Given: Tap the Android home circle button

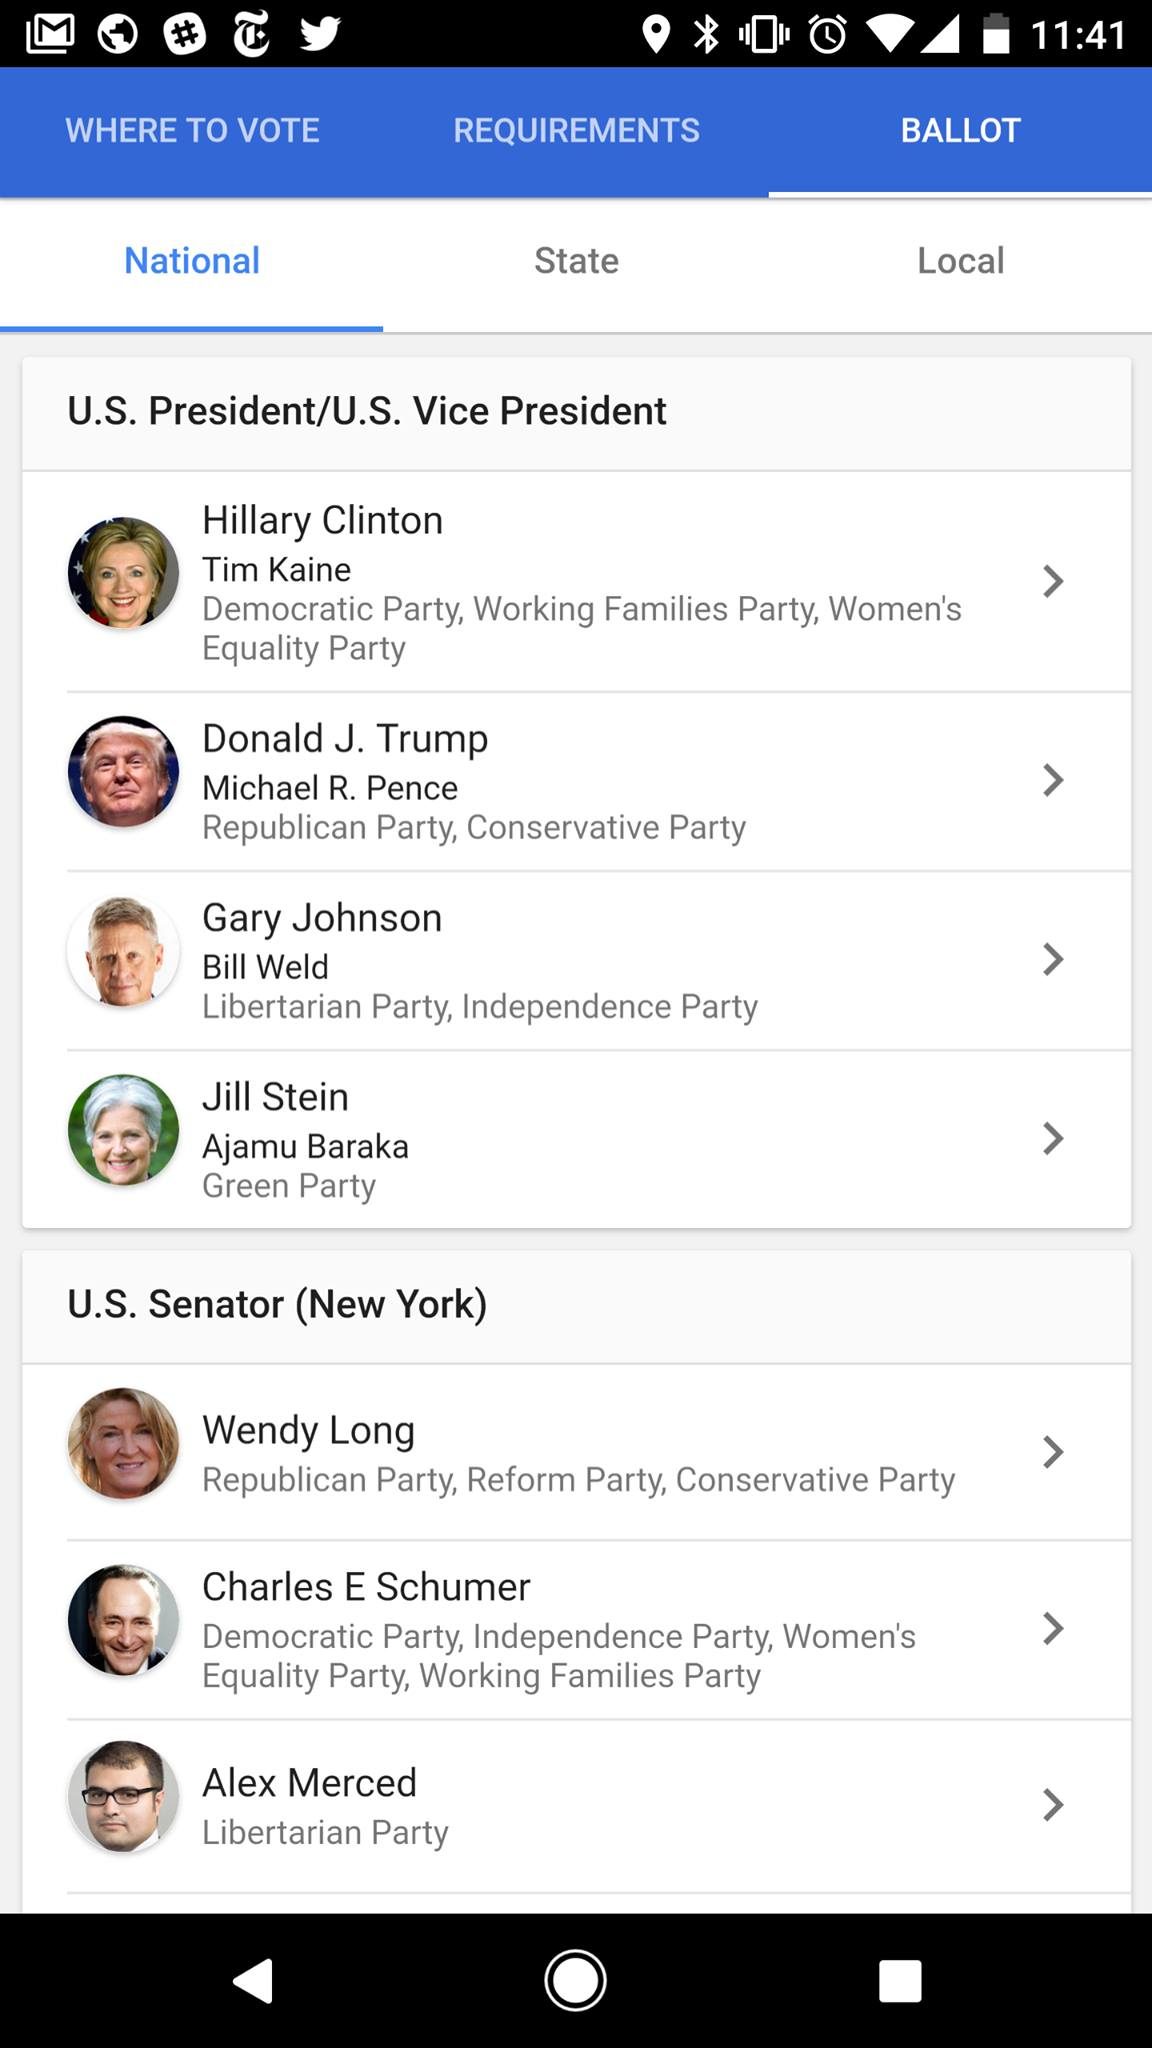Looking at the screenshot, I should pyautogui.click(x=576, y=1980).
